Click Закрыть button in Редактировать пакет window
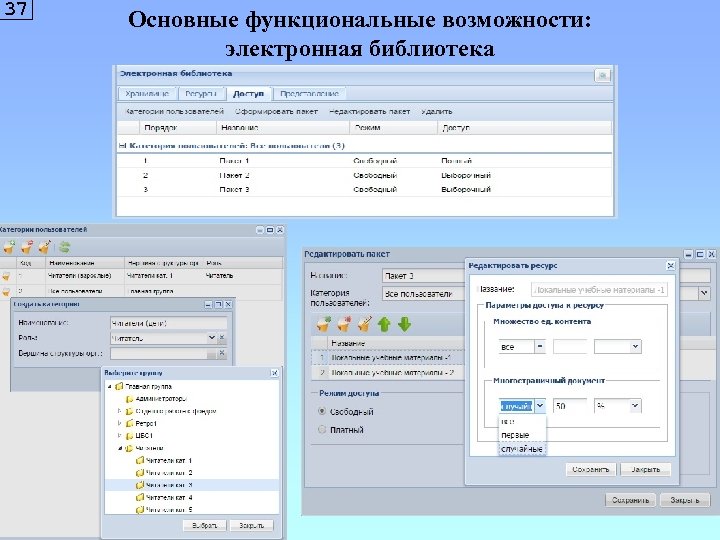Screen dimensions: 720x540 tap(685, 500)
